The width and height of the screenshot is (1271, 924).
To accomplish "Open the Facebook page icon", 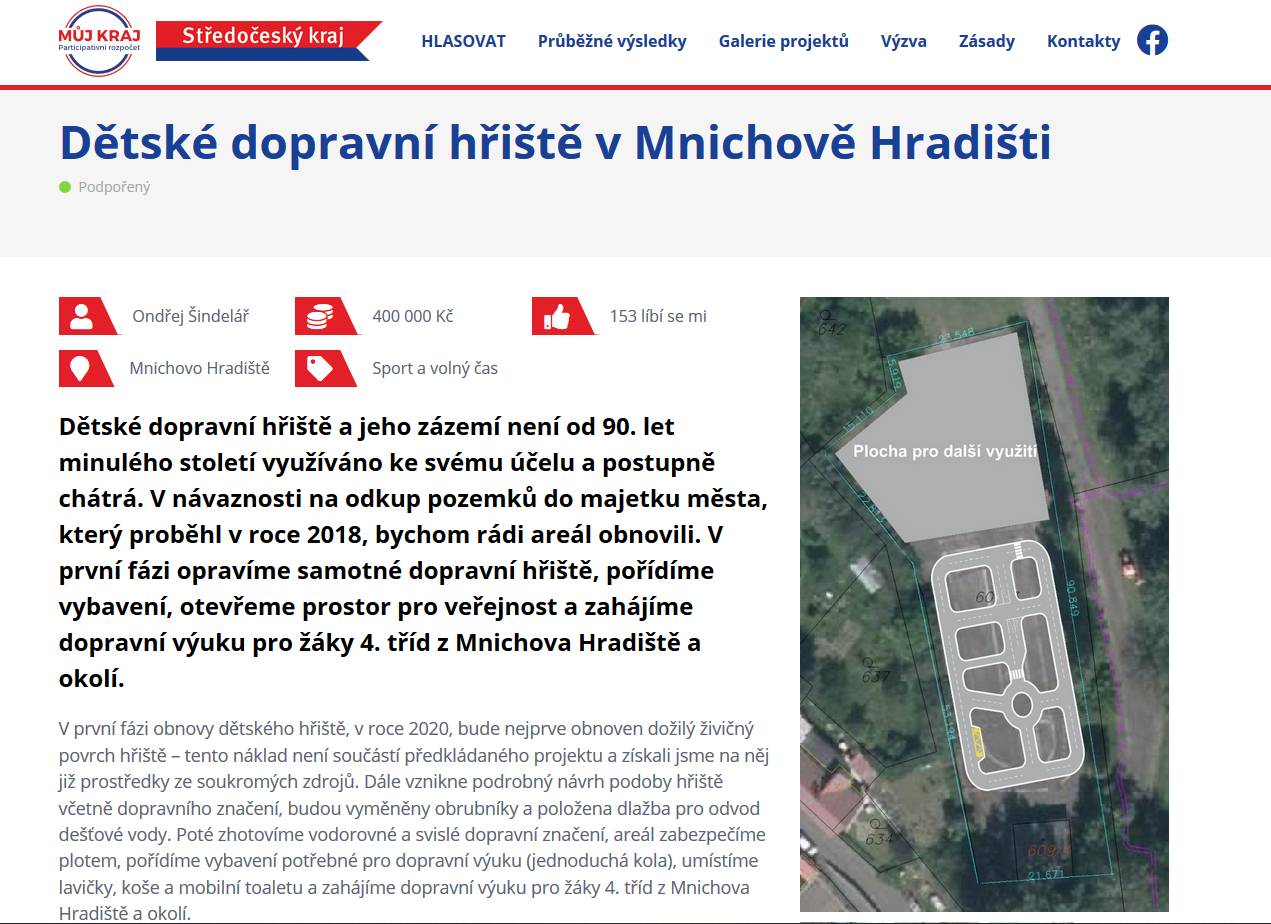I will click(1152, 40).
